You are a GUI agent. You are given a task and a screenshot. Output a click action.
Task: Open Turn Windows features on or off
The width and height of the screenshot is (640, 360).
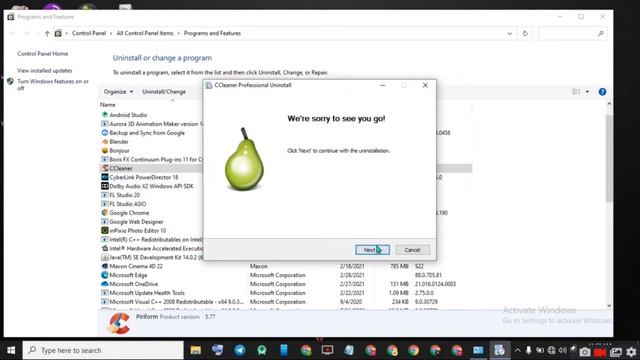point(53,84)
